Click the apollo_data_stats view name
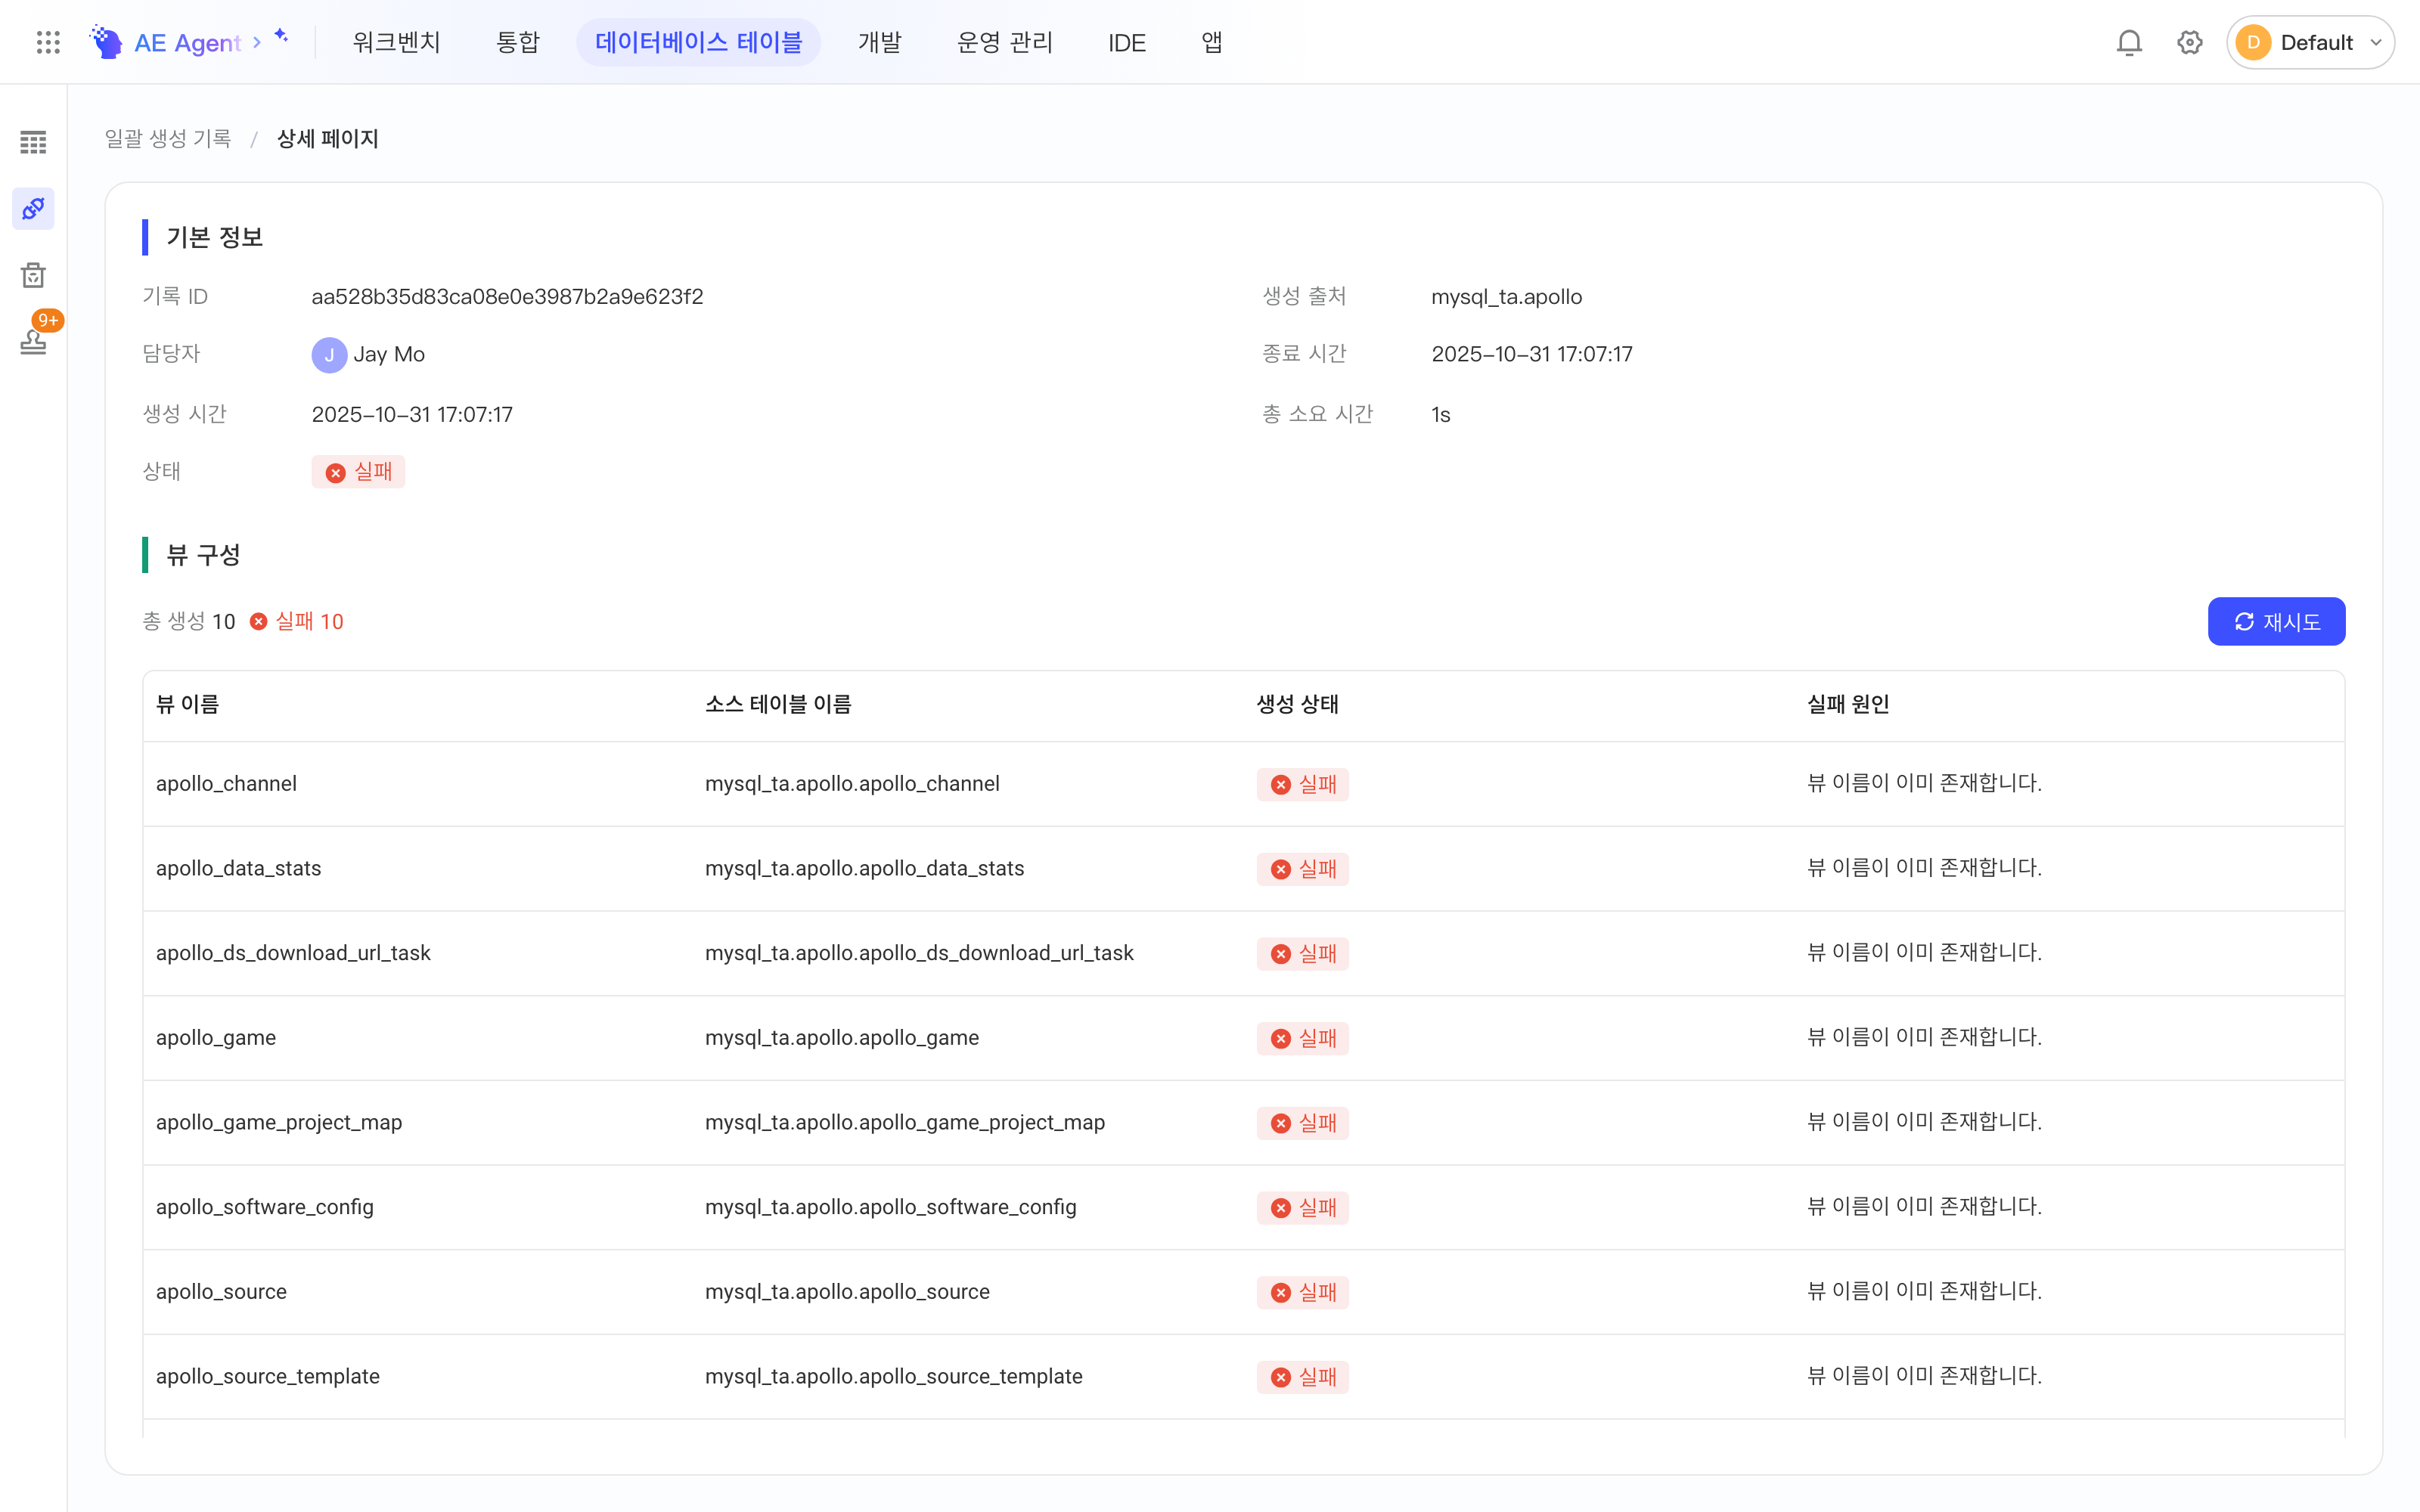 click(x=238, y=868)
